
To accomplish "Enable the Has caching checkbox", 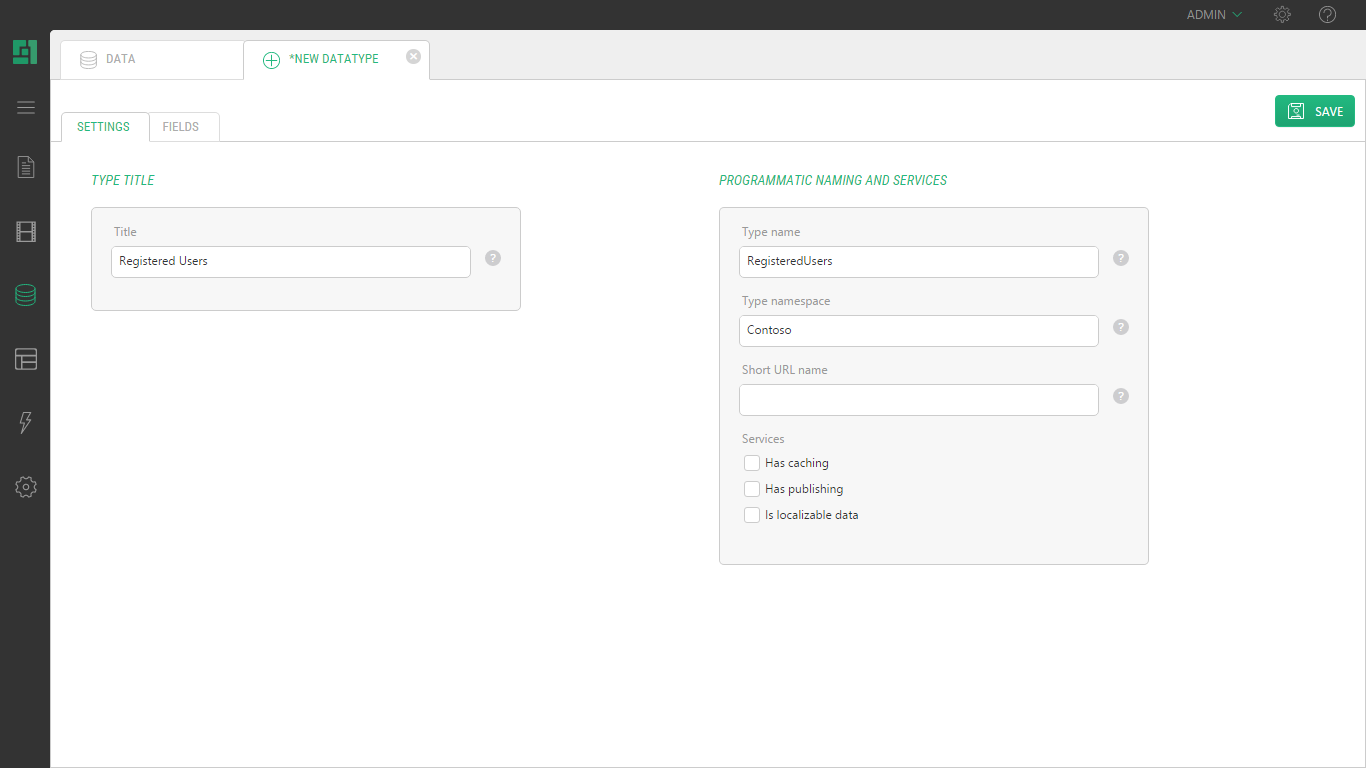I will pos(752,463).
